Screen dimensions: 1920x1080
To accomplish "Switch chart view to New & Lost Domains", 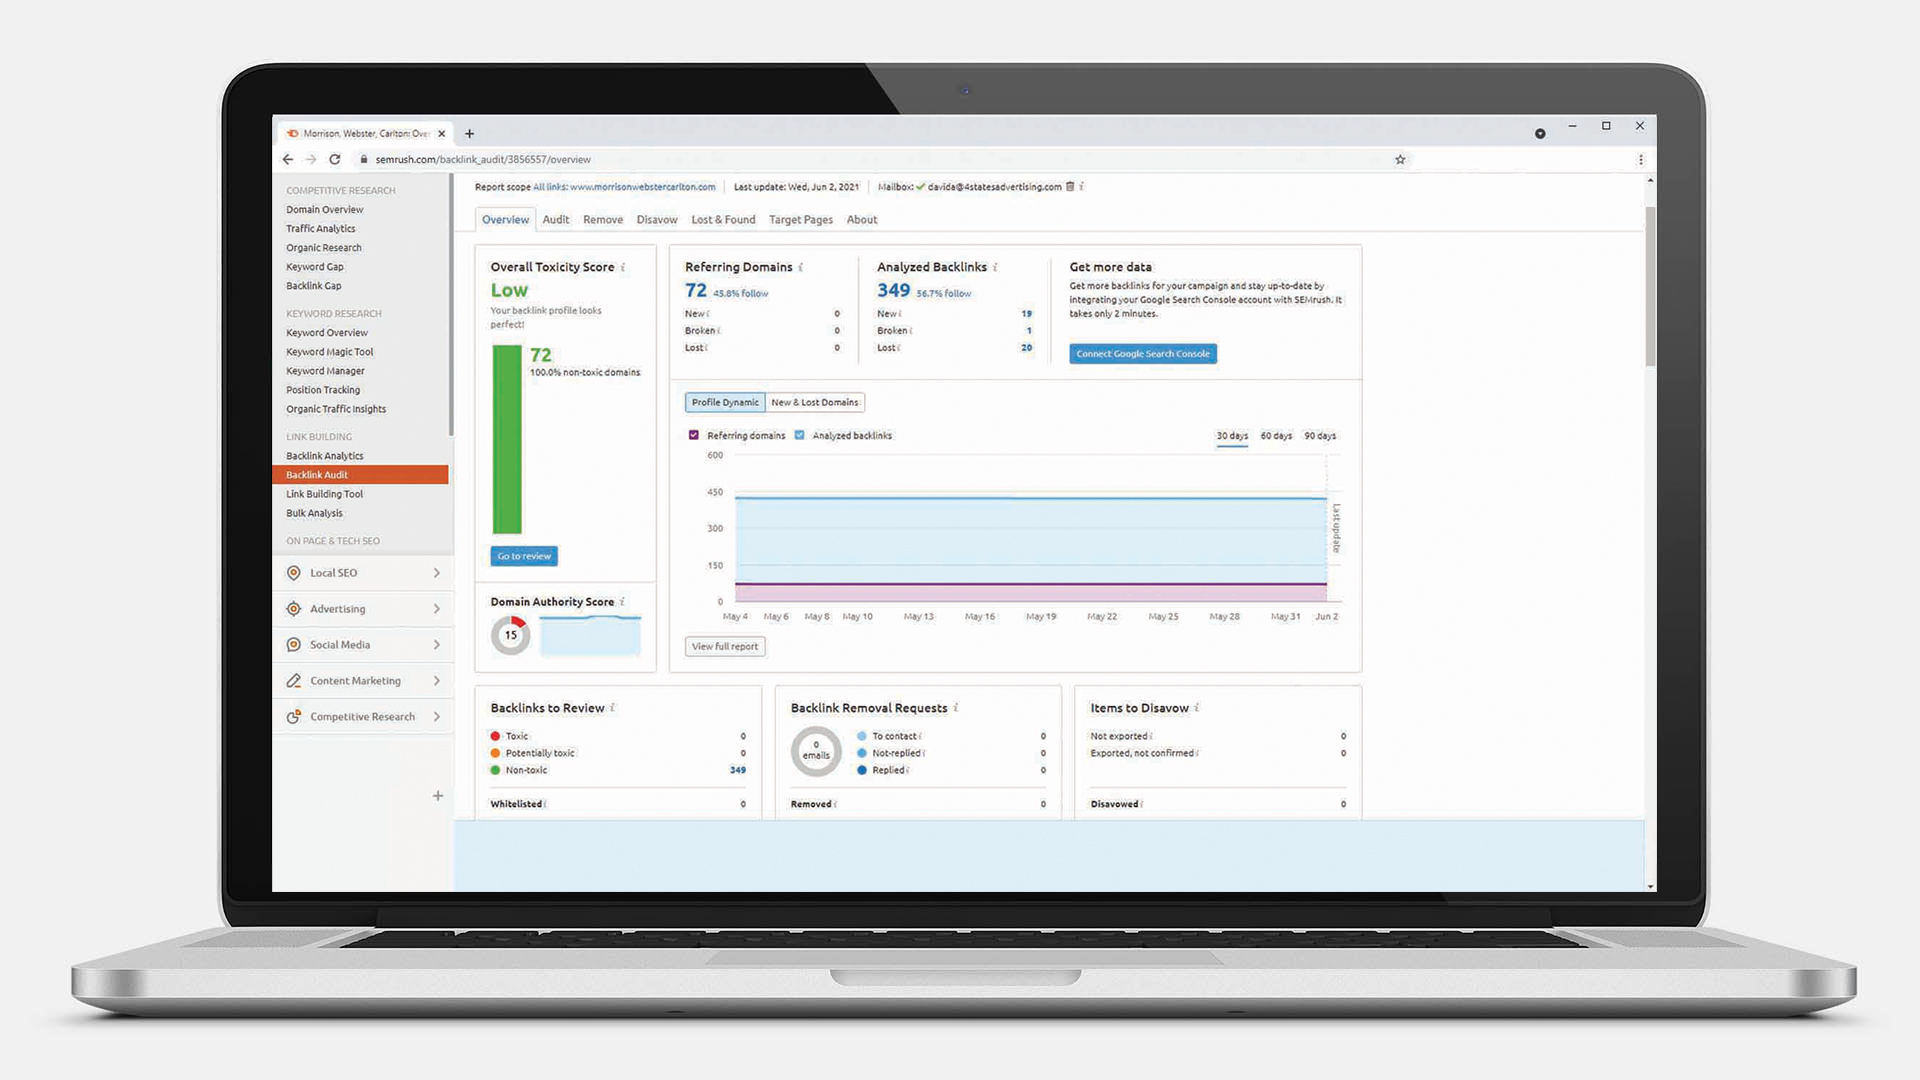I will tap(815, 402).
